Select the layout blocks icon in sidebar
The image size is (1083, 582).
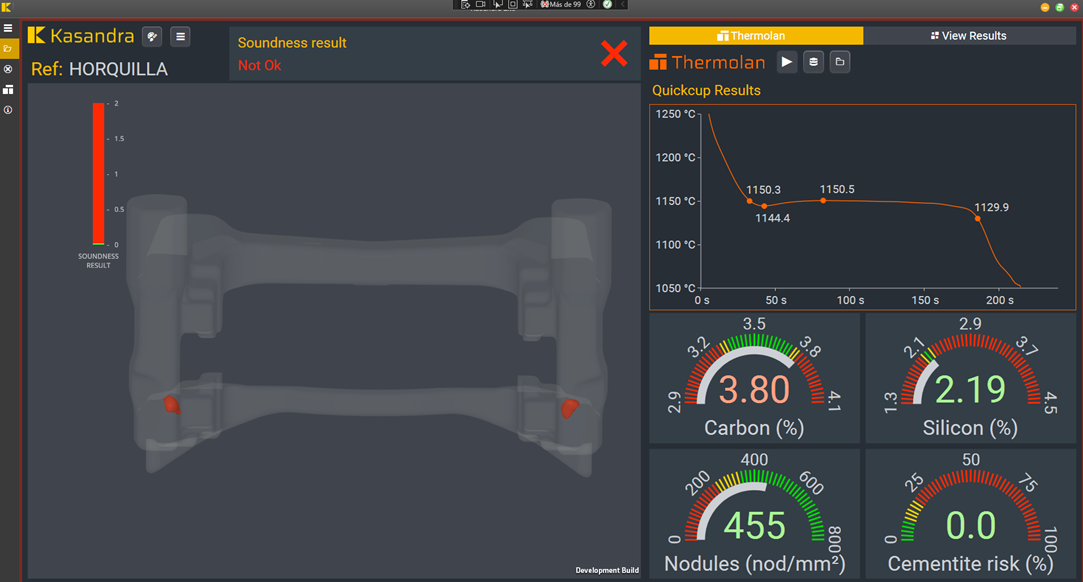click(8, 90)
